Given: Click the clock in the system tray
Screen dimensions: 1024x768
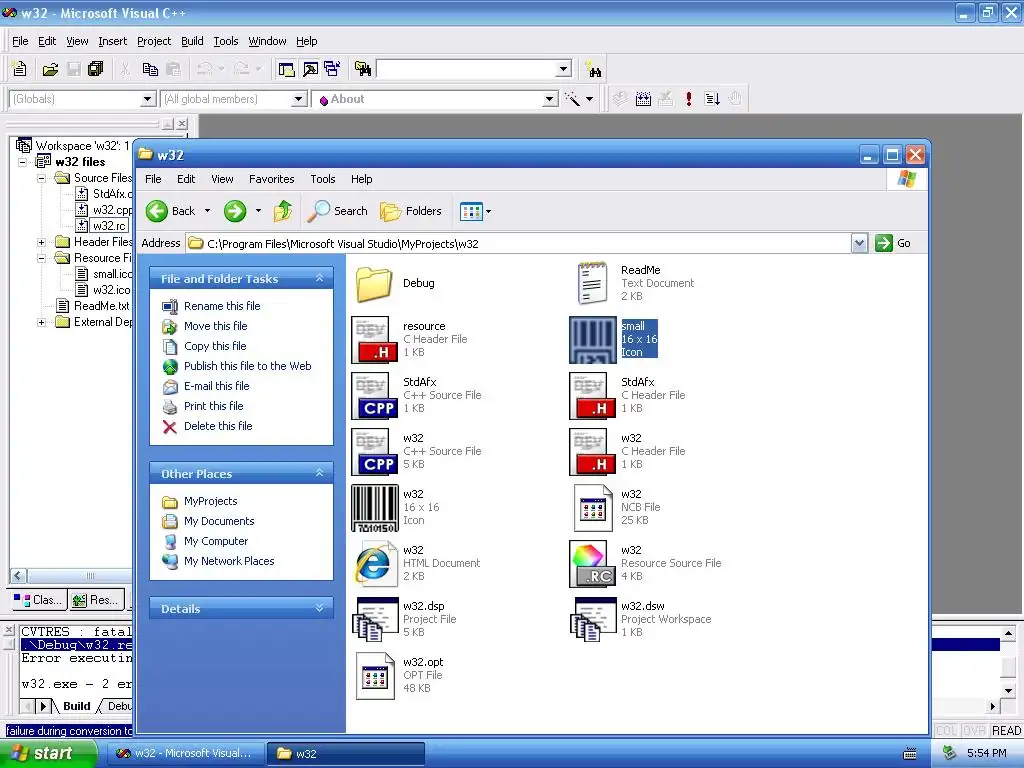Looking at the screenshot, I should tap(986, 753).
